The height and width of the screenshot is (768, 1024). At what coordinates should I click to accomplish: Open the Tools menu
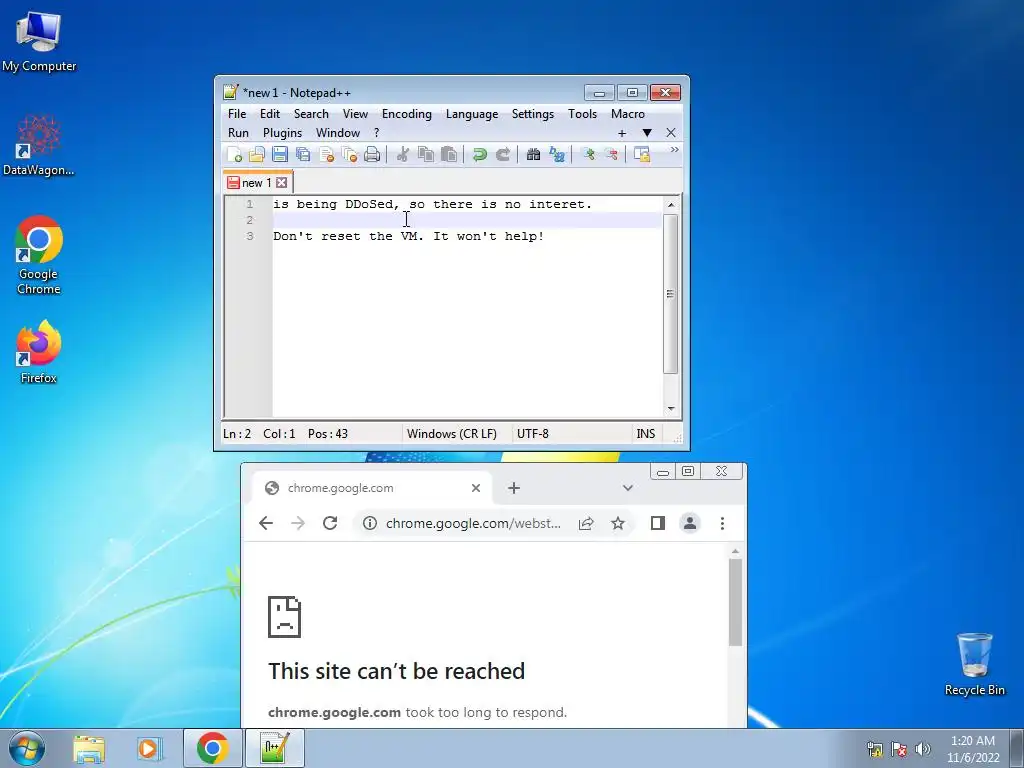[x=582, y=114]
